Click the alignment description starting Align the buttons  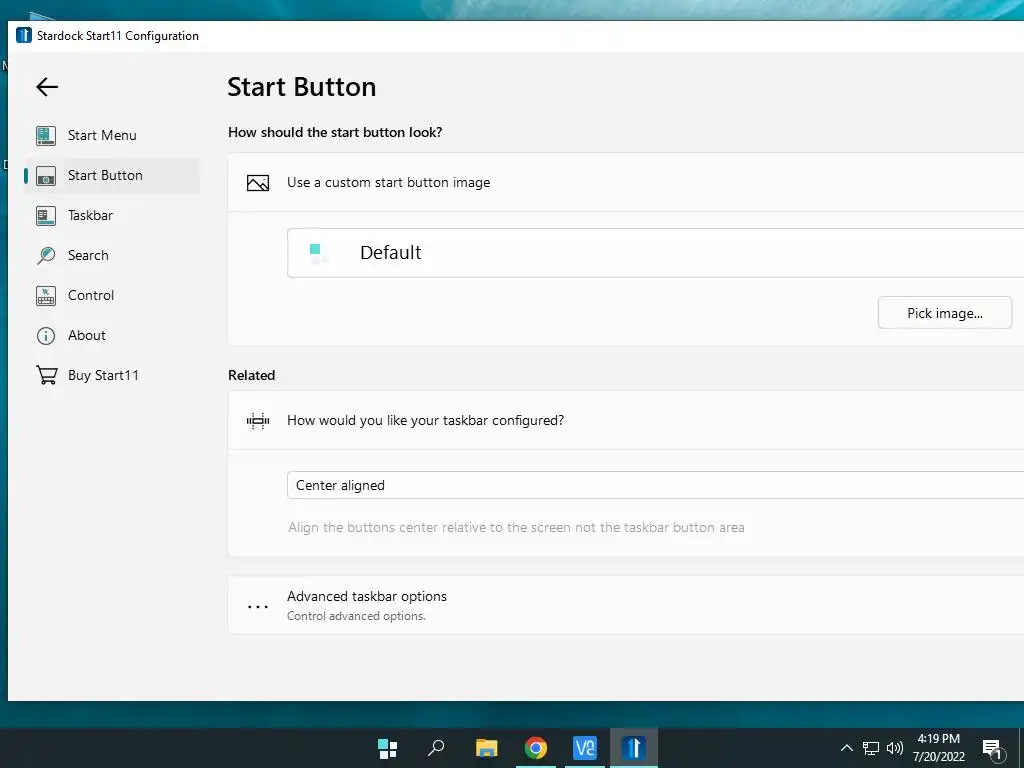coord(516,527)
